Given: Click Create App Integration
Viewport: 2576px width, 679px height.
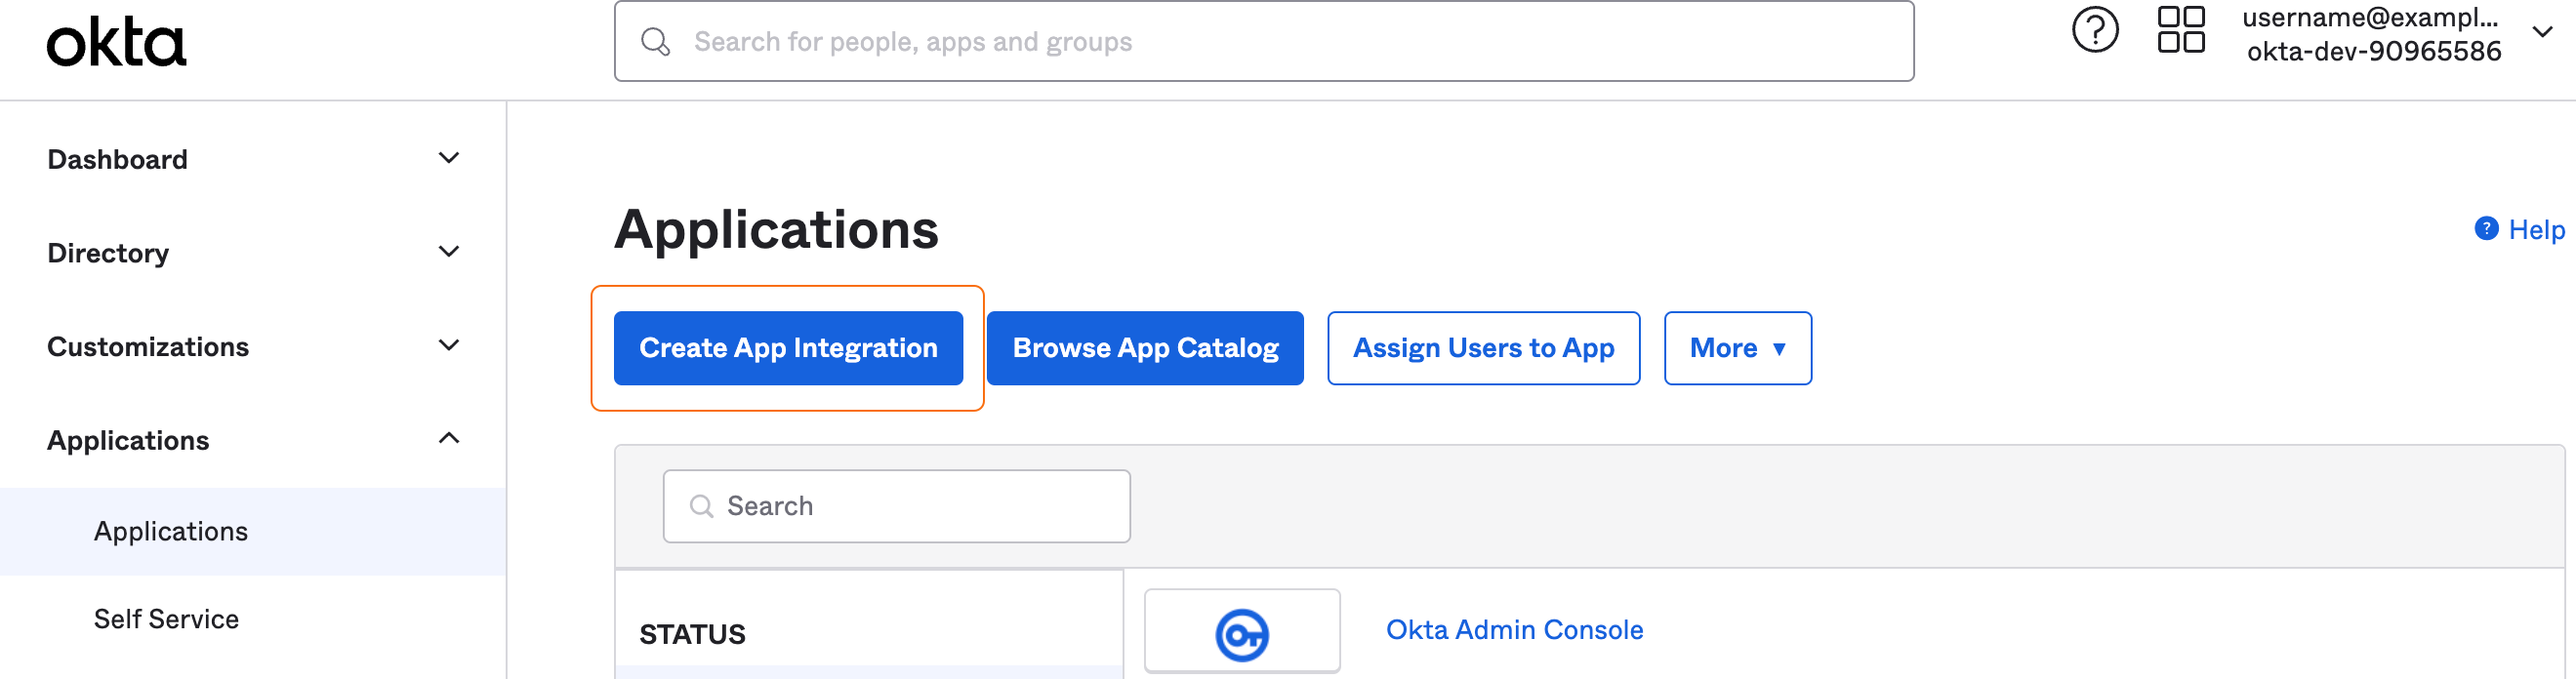Looking at the screenshot, I should (788, 348).
